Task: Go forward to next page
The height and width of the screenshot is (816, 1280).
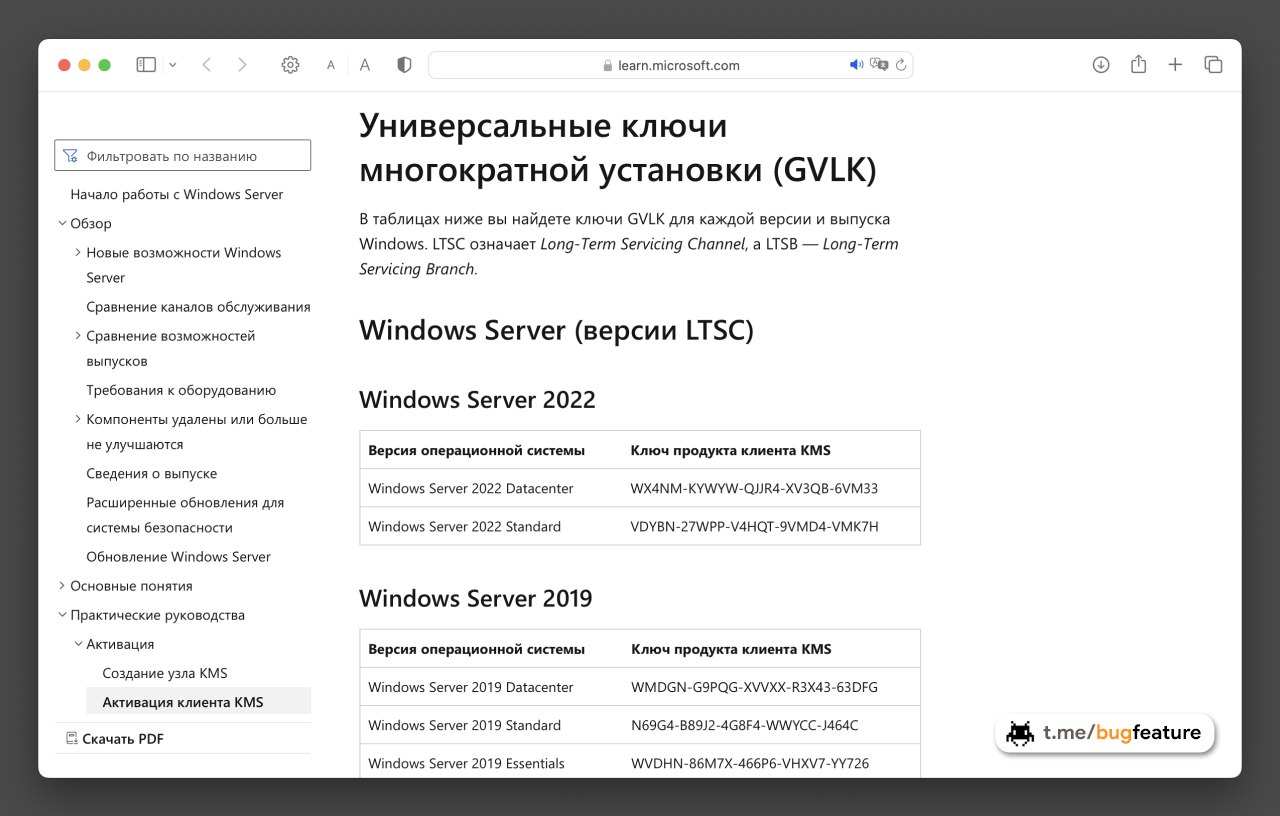Action: (242, 65)
